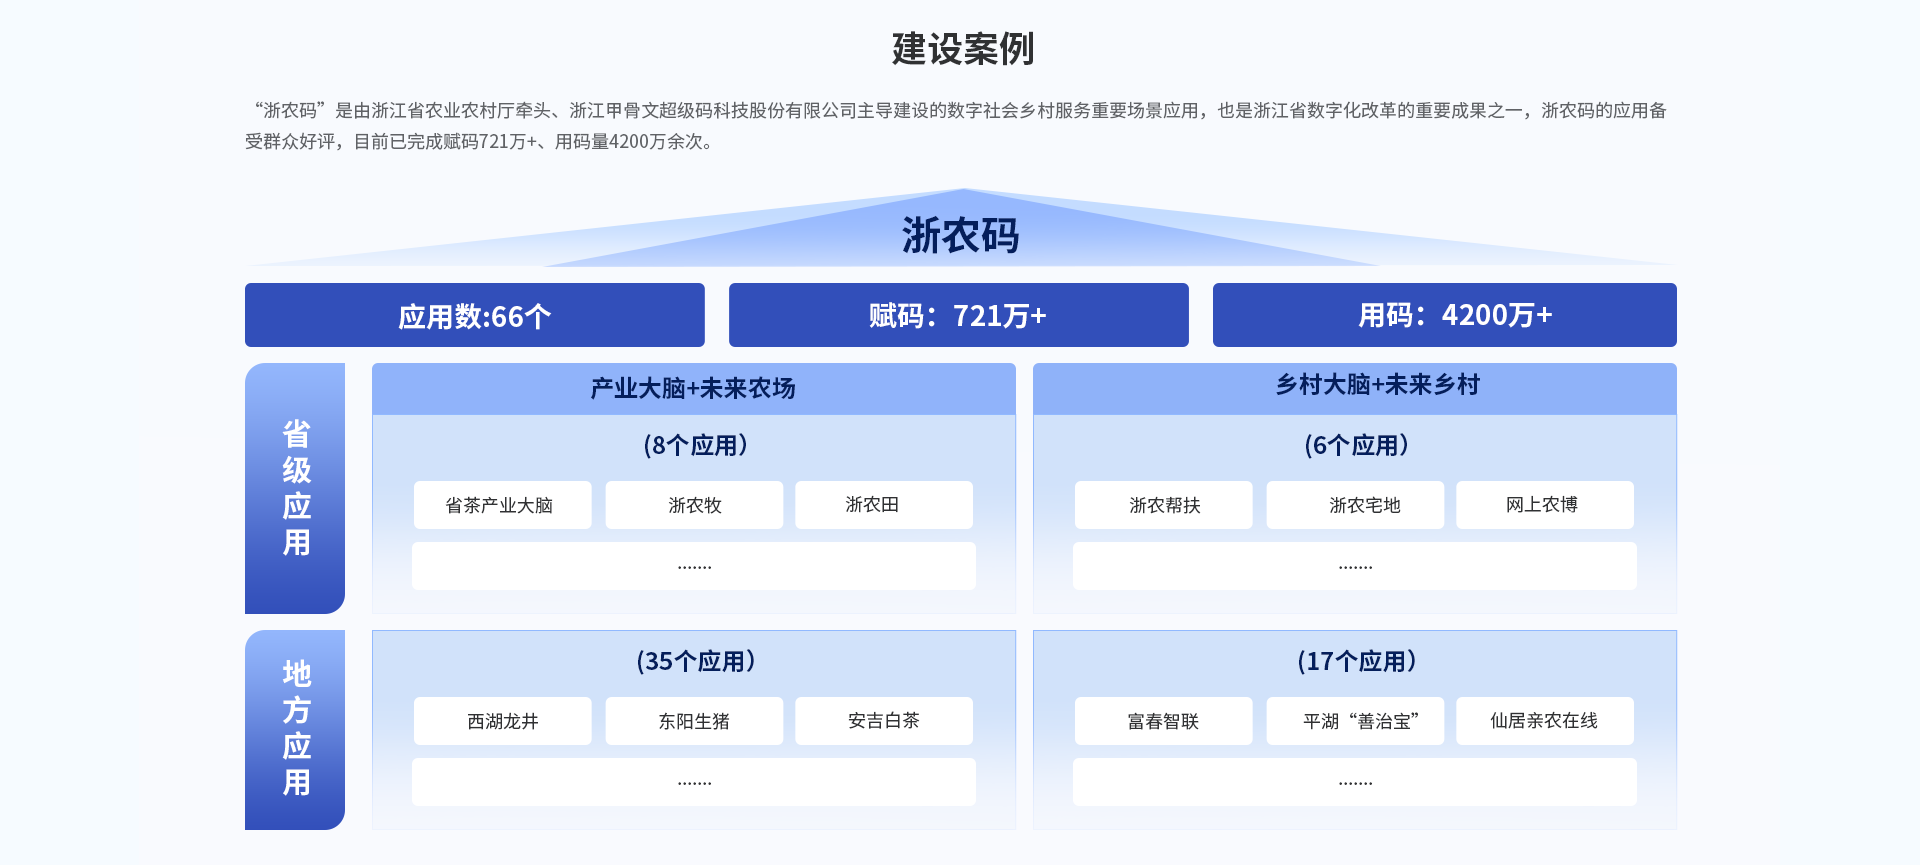This screenshot has width=1920, height=865.
Task: Select the 赋码：721万+ stat box
Action: (959, 315)
